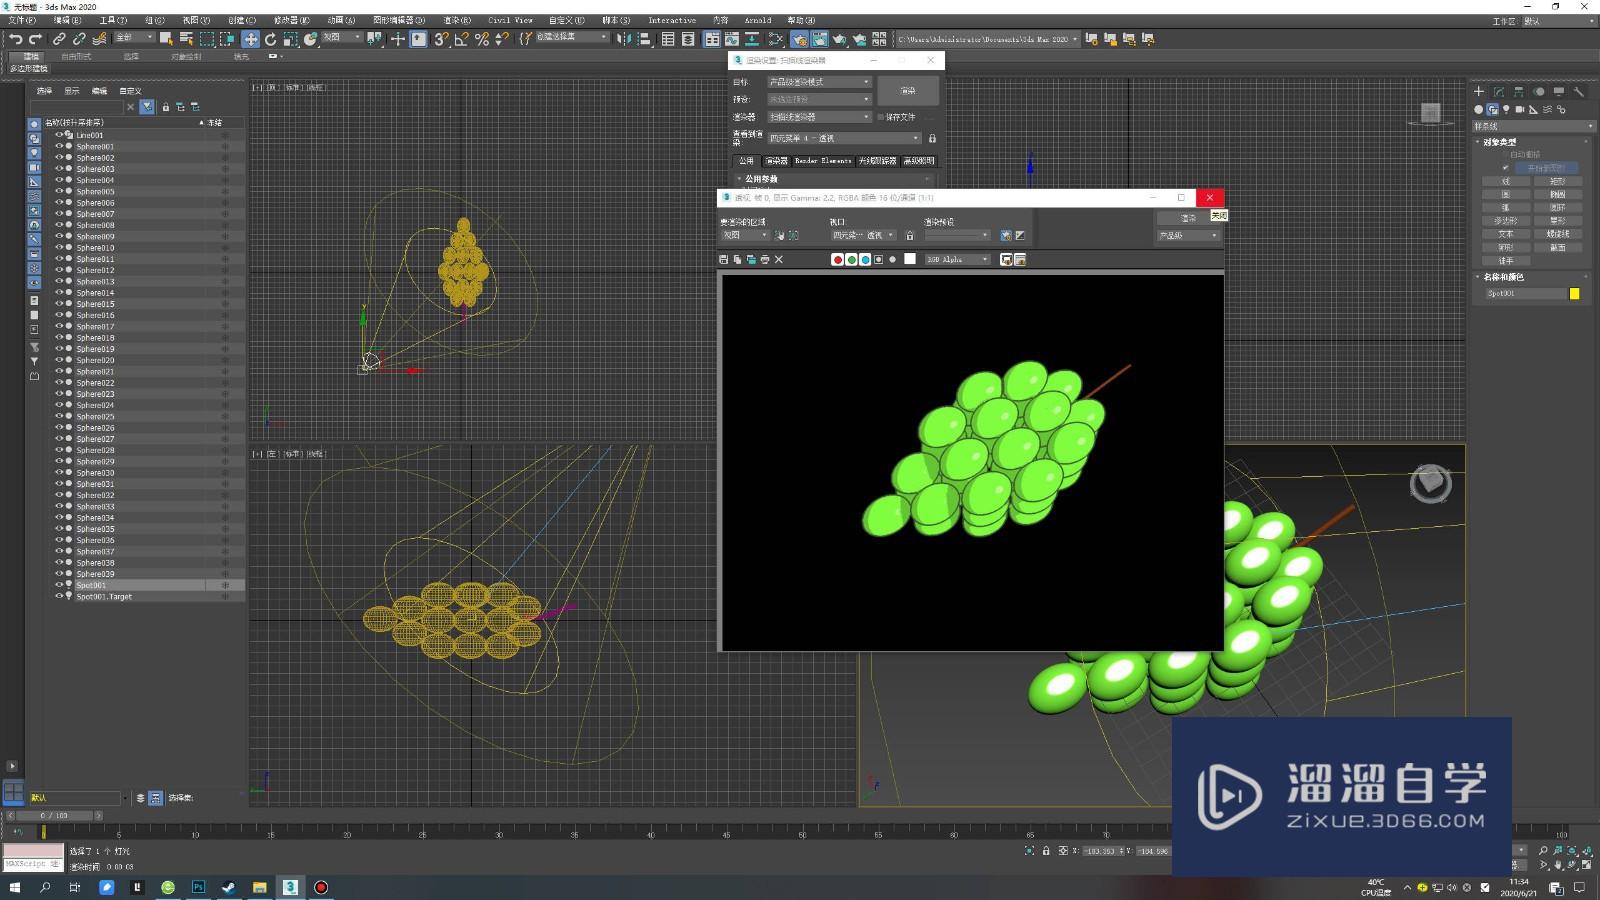Toggle the 3D Snaps icon

pyautogui.click(x=440, y=39)
